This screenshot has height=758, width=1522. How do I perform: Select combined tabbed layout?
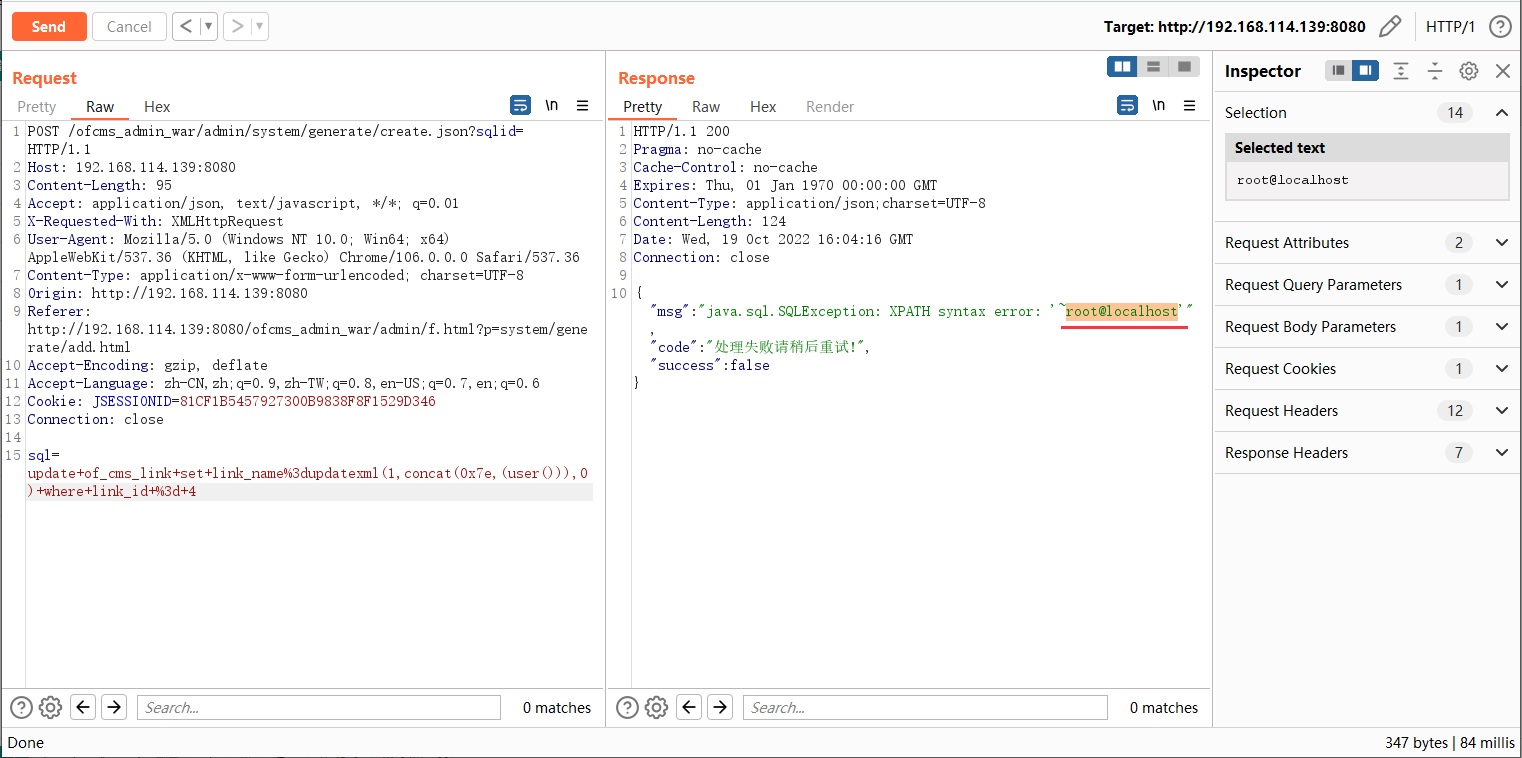pos(1184,67)
